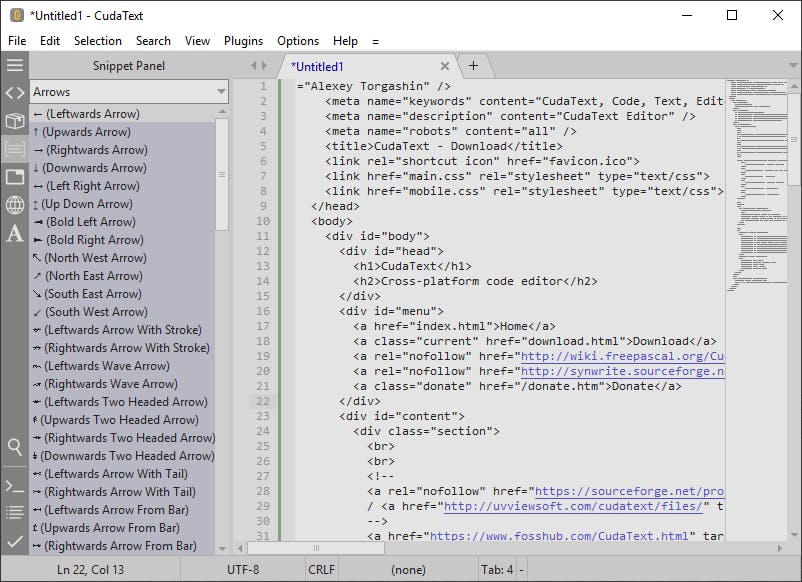Open the Search magnifier icon in sidebar

pos(14,447)
